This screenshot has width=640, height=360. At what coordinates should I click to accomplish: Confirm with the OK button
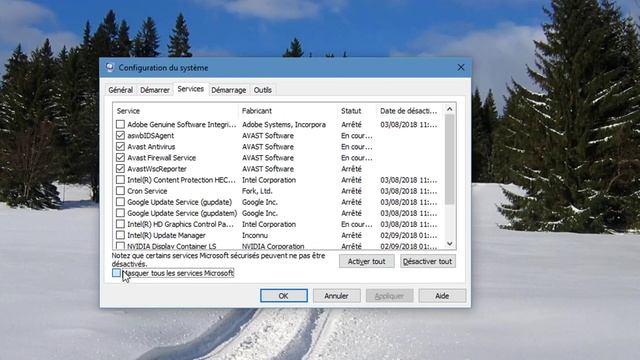pyautogui.click(x=284, y=296)
